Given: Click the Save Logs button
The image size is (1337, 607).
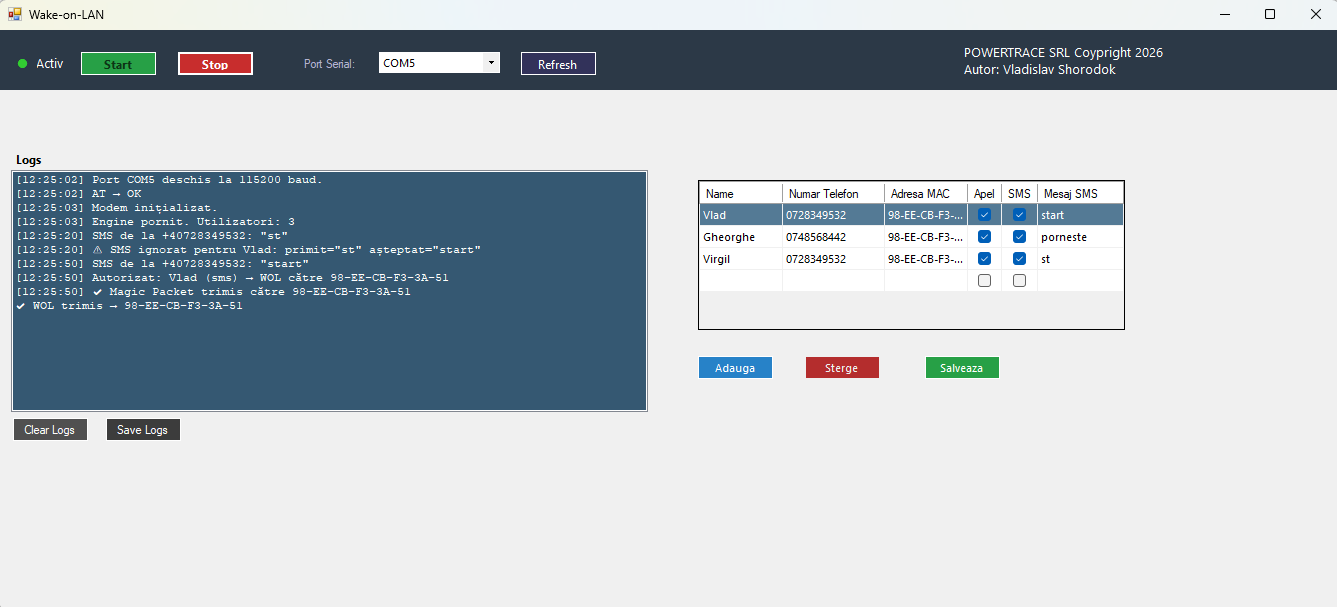Looking at the screenshot, I should coord(143,430).
